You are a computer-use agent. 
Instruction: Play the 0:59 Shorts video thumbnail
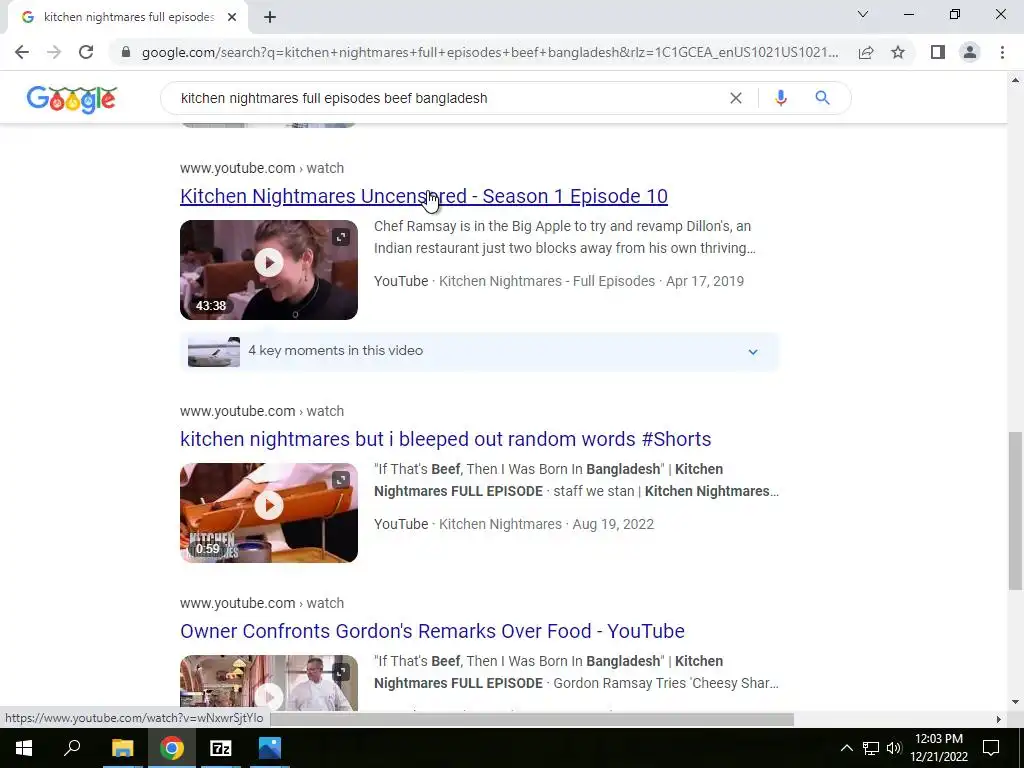tap(269, 513)
